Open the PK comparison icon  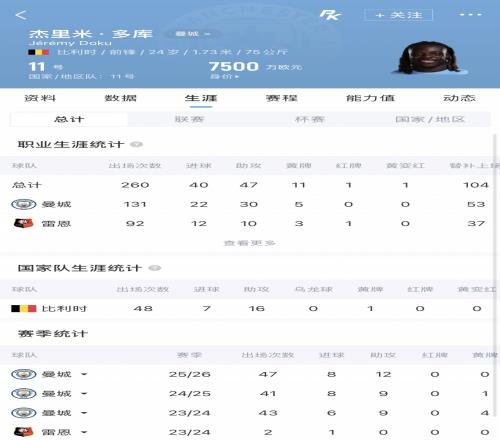click(x=330, y=15)
